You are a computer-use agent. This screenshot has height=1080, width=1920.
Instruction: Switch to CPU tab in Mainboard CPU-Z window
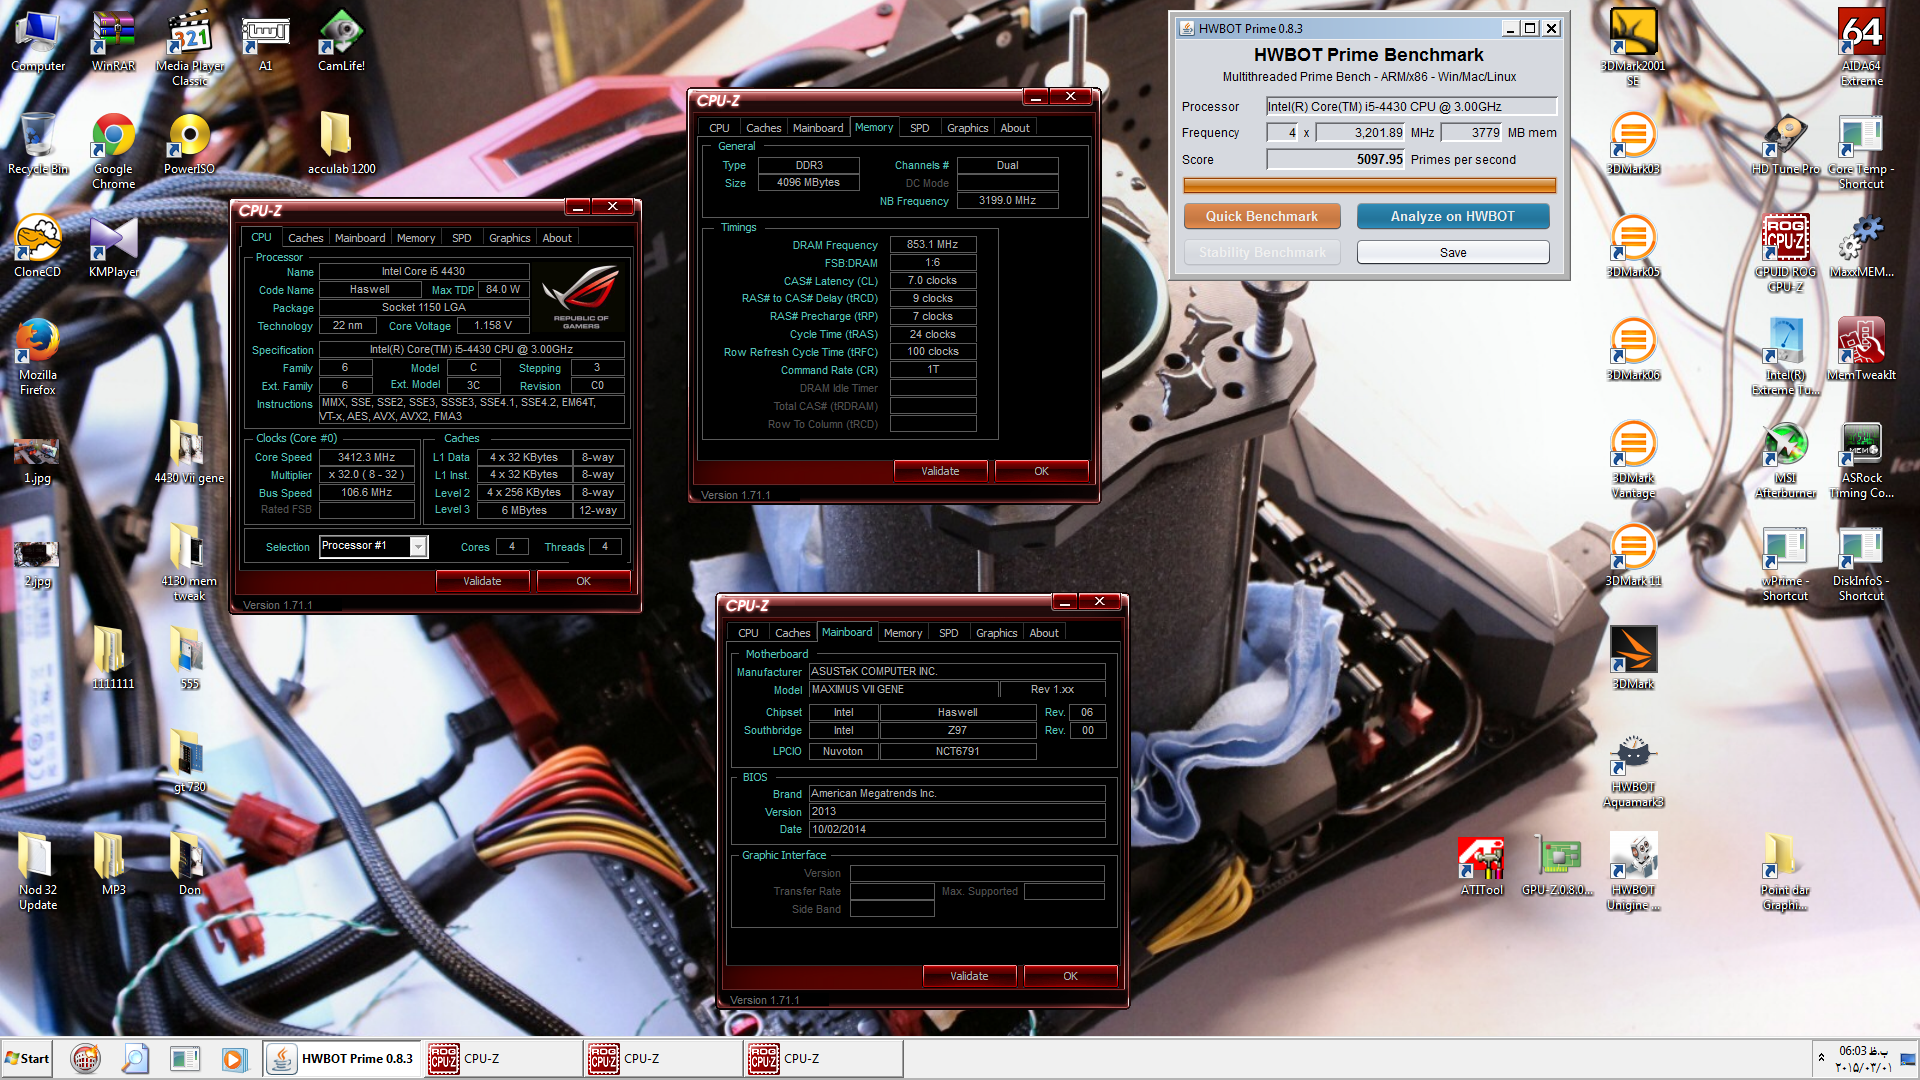748,633
